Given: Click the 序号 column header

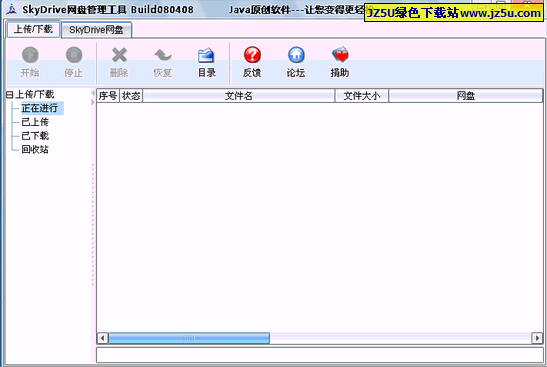Looking at the screenshot, I should click(108, 96).
